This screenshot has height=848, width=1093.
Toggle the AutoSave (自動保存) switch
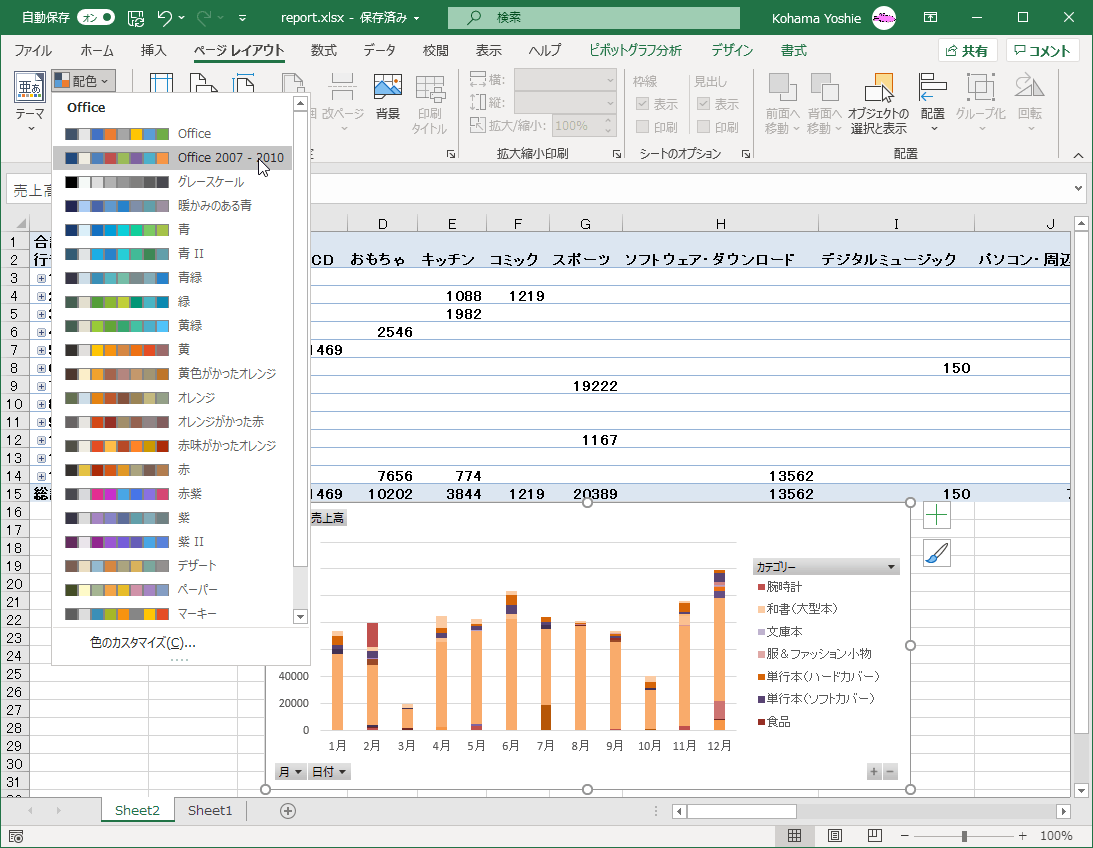[96, 17]
